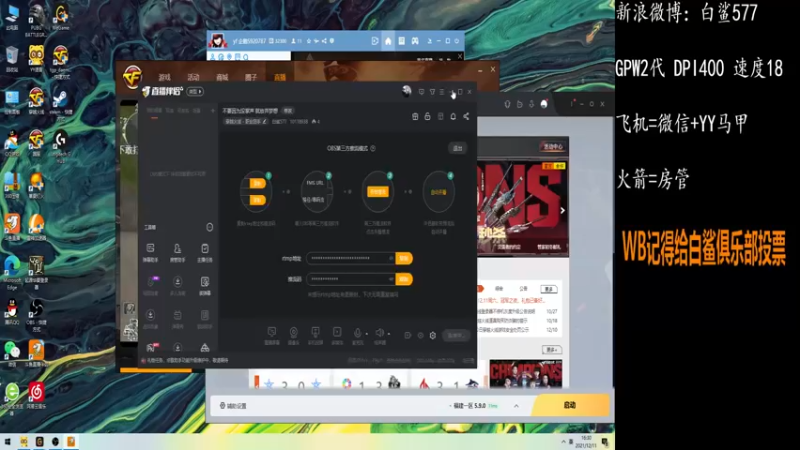Add screen capture source in bottom toolbar
The width and height of the screenshot is (800, 450).
tap(271, 335)
